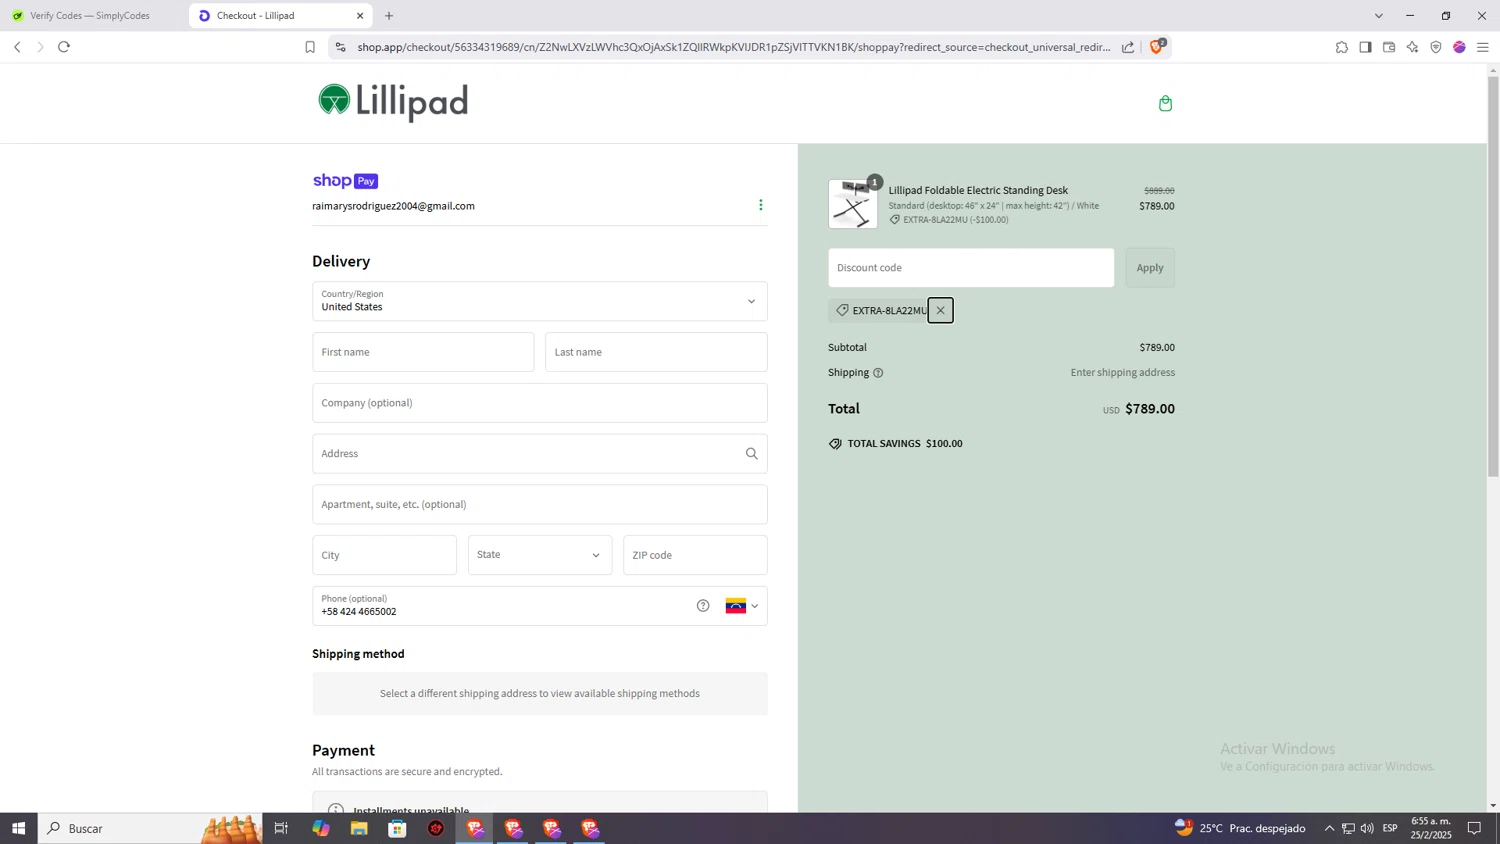Expand the tab search dropdown arrow

pos(1378,16)
